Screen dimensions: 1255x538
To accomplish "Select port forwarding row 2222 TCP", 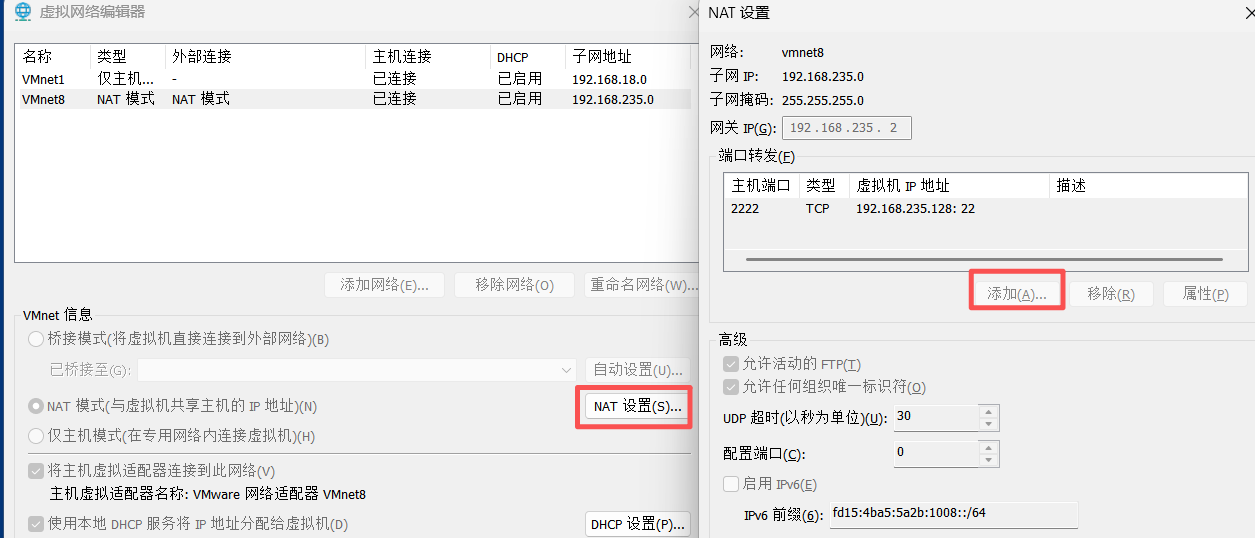I will [985, 209].
